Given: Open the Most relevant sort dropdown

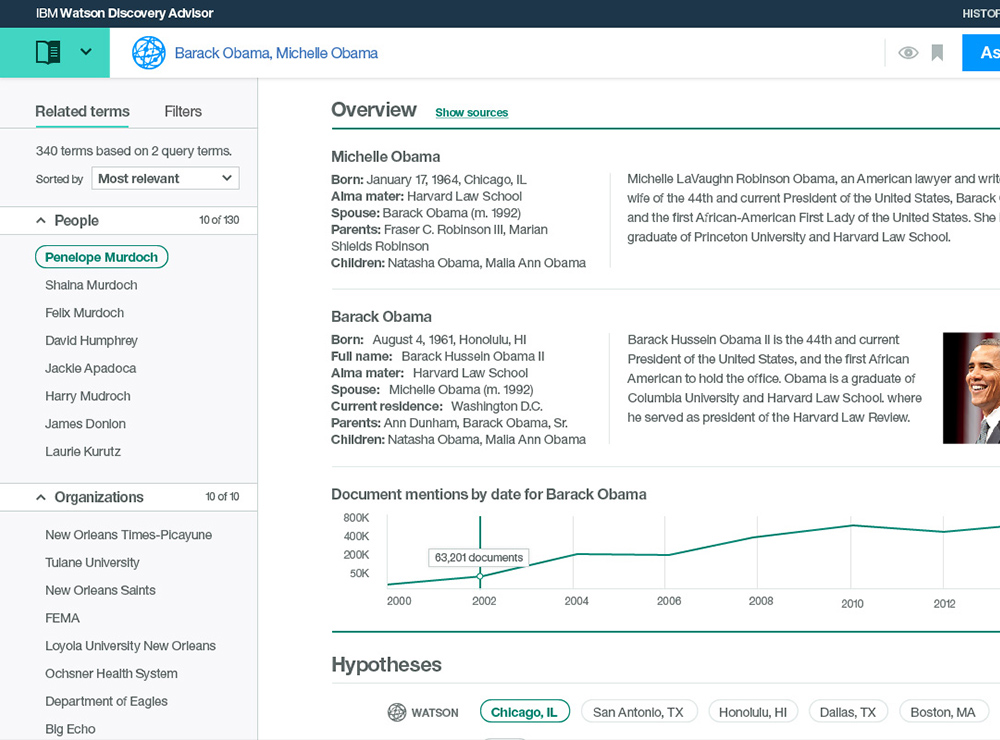Looking at the screenshot, I should click(164, 178).
